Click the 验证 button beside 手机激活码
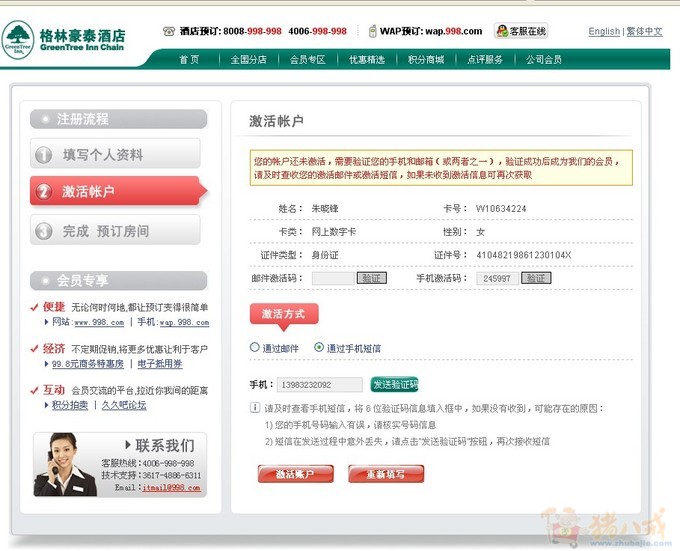 536,278
